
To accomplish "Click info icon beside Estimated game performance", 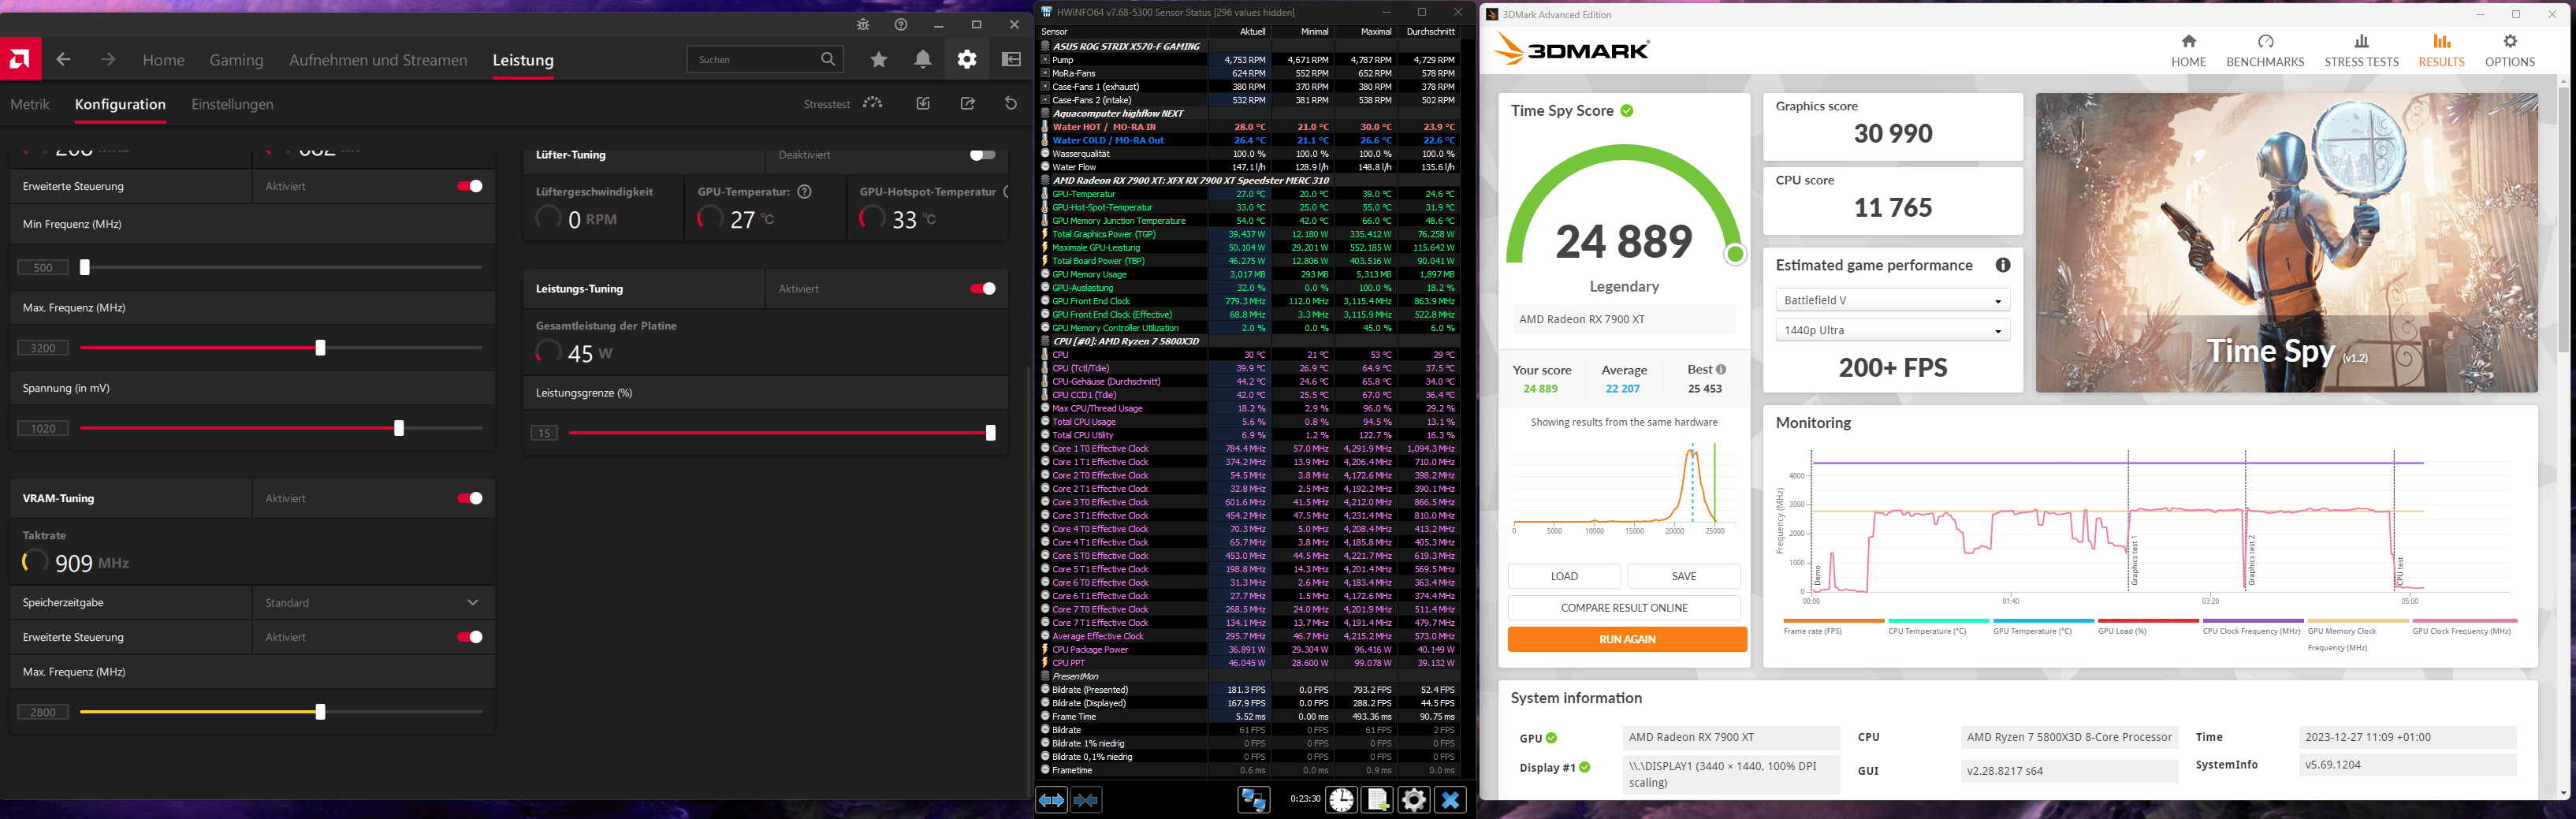I will pyautogui.click(x=2002, y=265).
